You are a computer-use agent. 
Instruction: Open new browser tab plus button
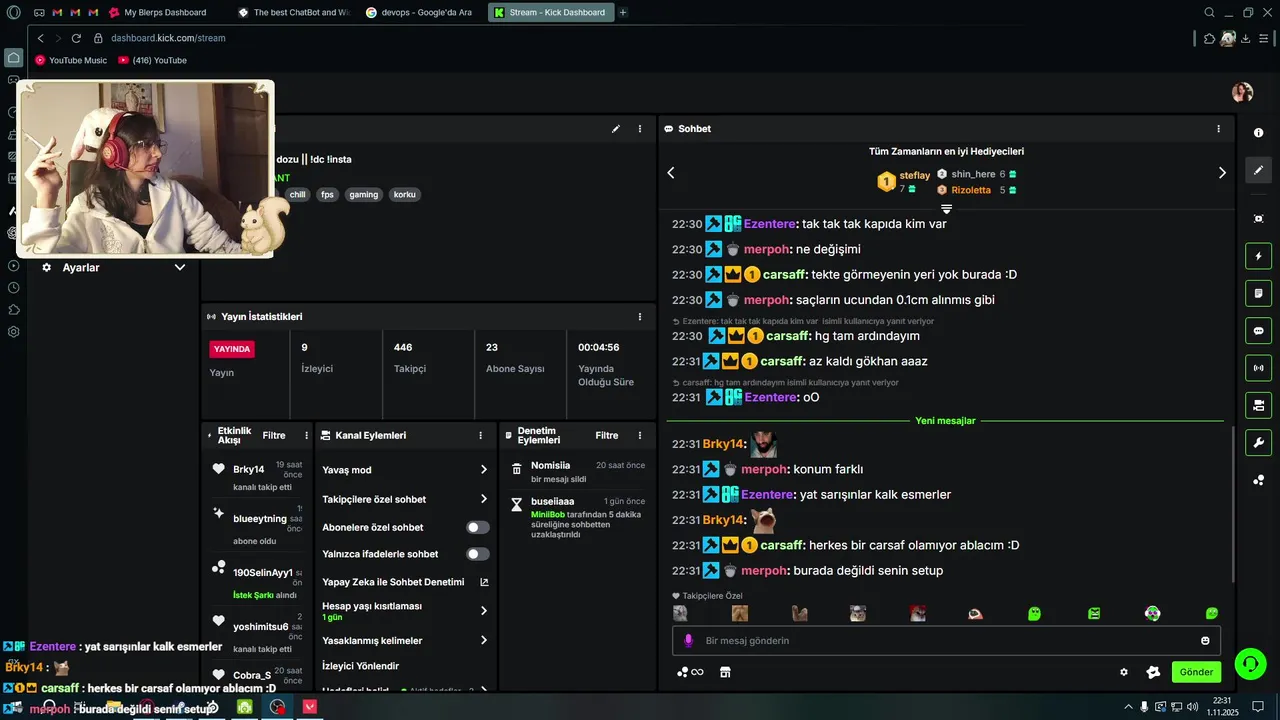tap(623, 12)
